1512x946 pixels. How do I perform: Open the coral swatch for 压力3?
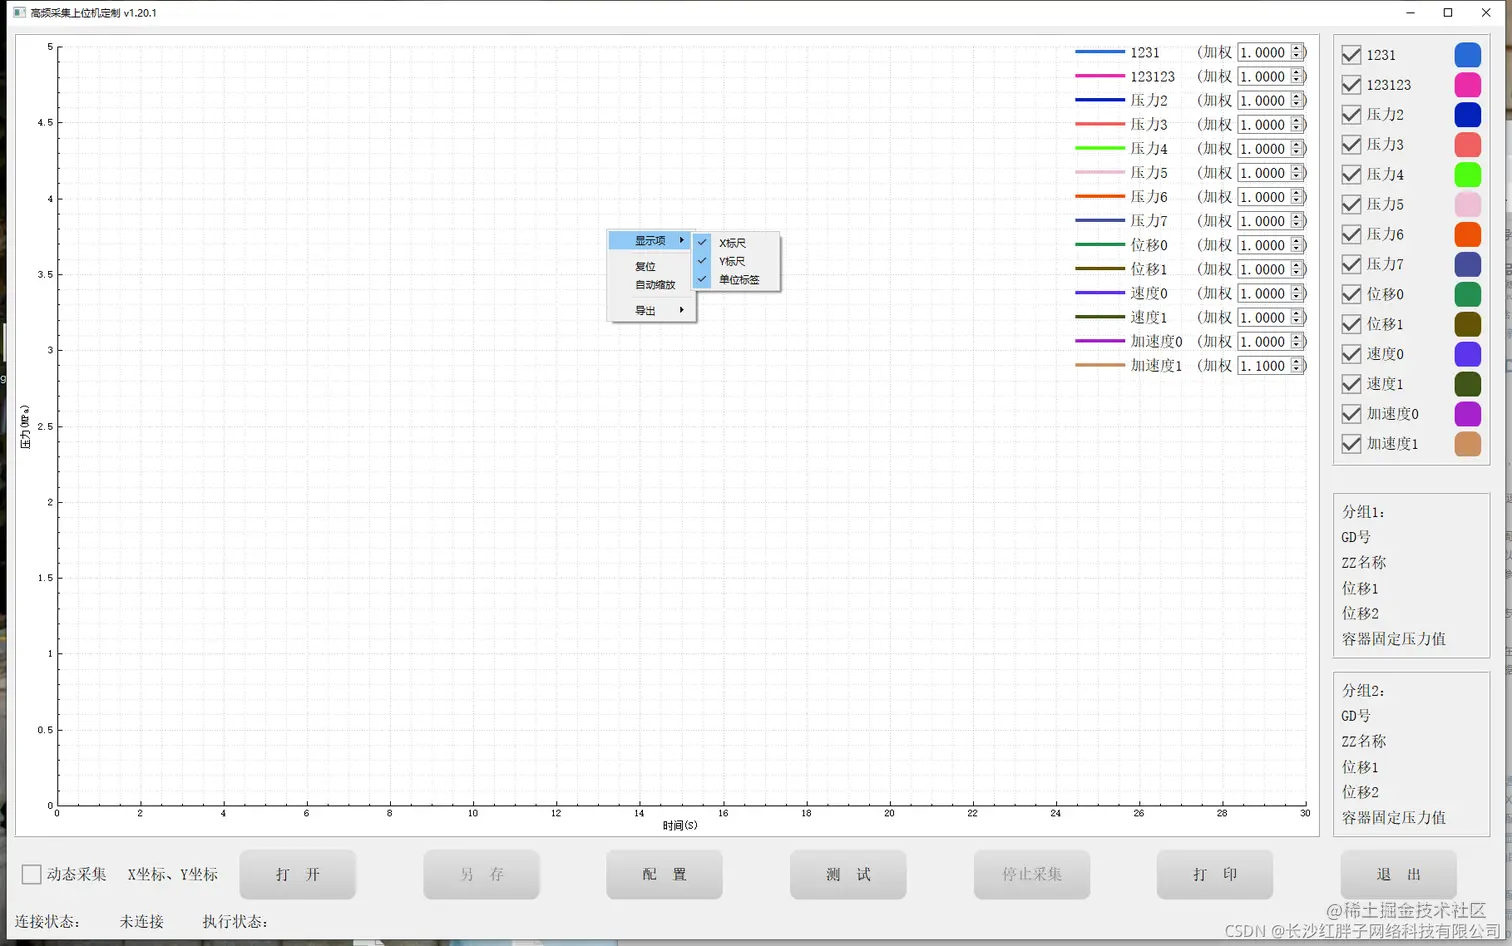(x=1467, y=145)
